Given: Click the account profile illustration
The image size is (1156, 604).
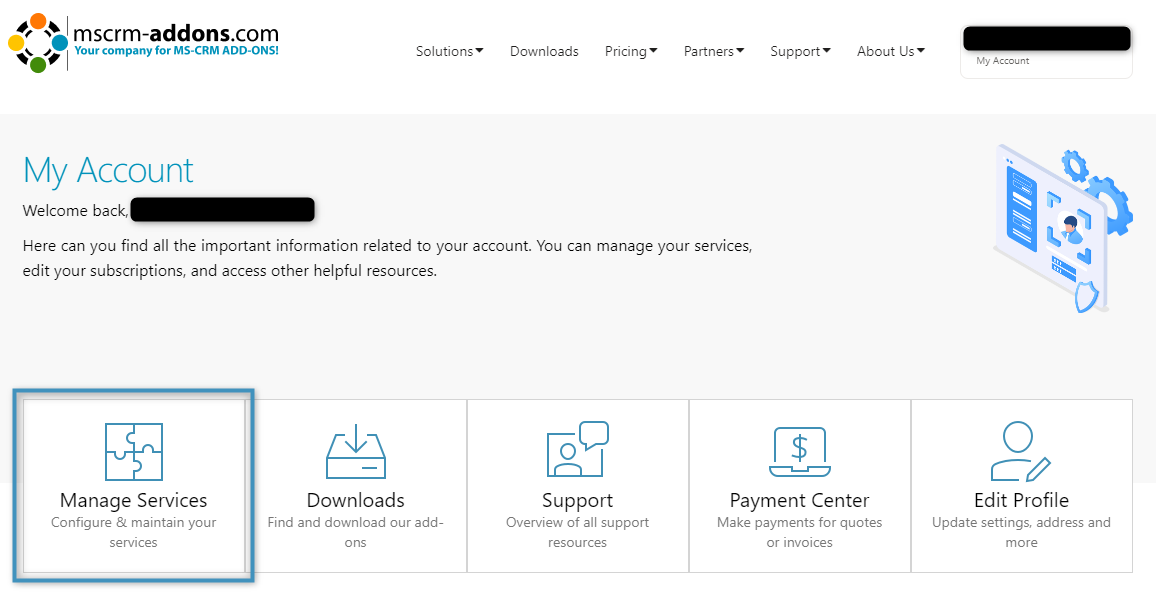Looking at the screenshot, I should tap(1062, 228).
